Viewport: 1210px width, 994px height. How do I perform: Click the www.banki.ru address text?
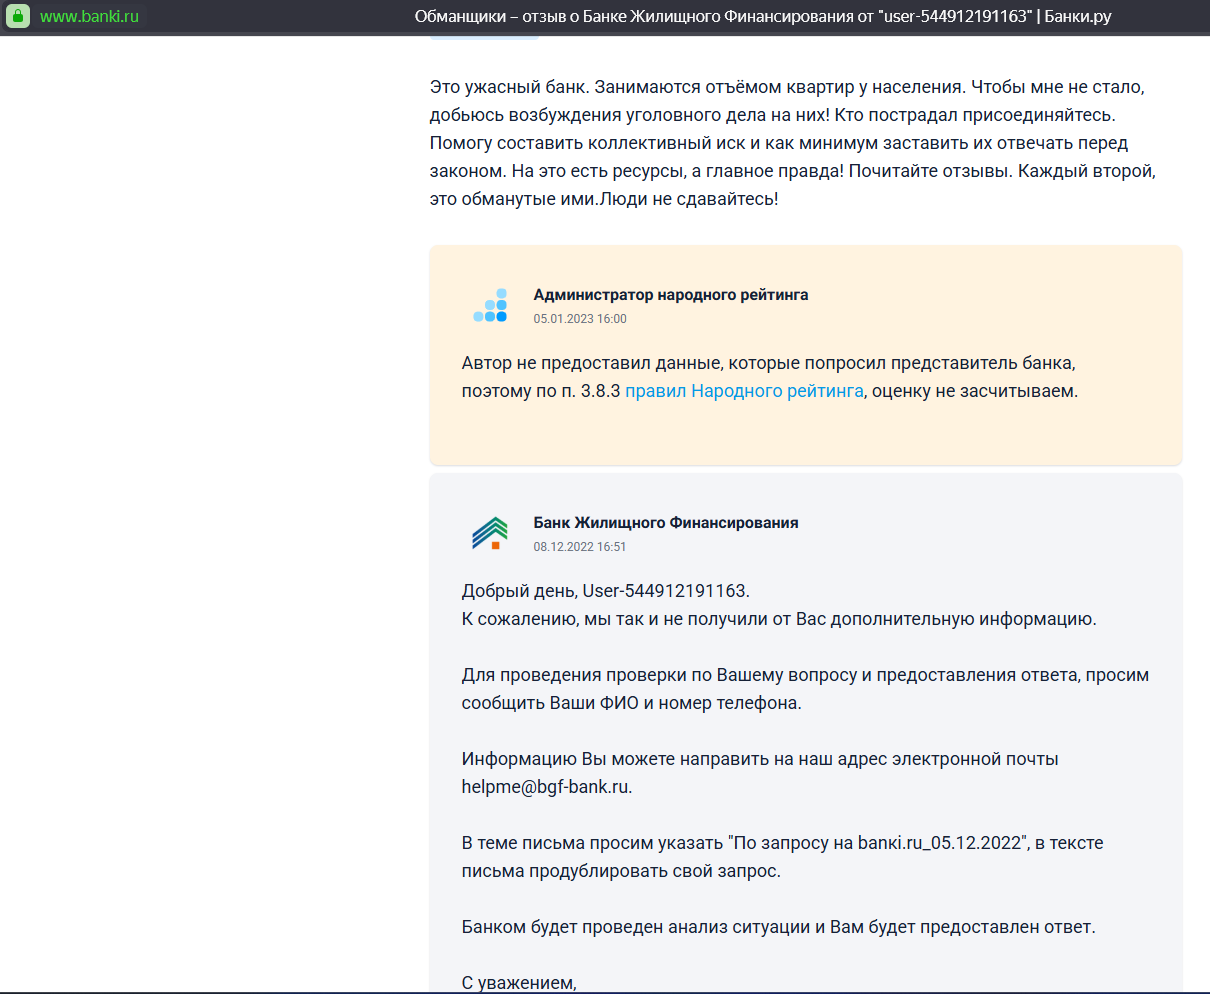click(x=89, y=16)
